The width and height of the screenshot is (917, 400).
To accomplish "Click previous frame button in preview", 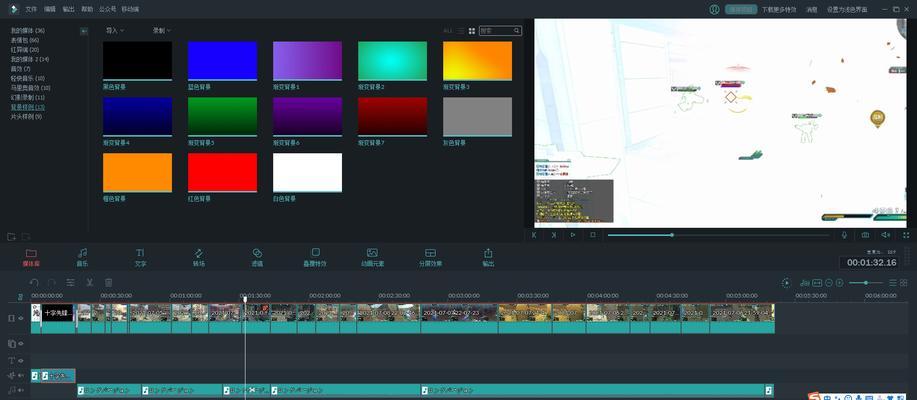I will click(x=533, y=235).
